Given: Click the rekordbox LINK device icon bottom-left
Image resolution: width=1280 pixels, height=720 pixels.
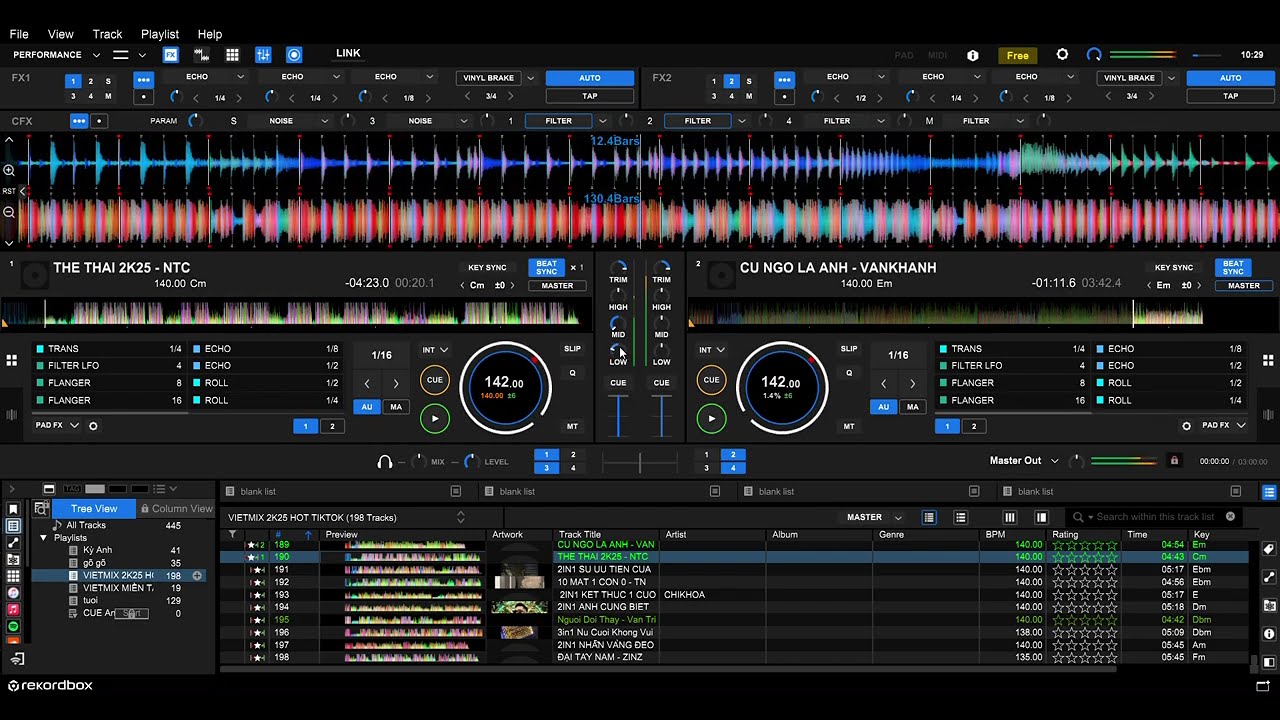Looking at the screenshot, I should pyautogui.click(x=17, y=659).
